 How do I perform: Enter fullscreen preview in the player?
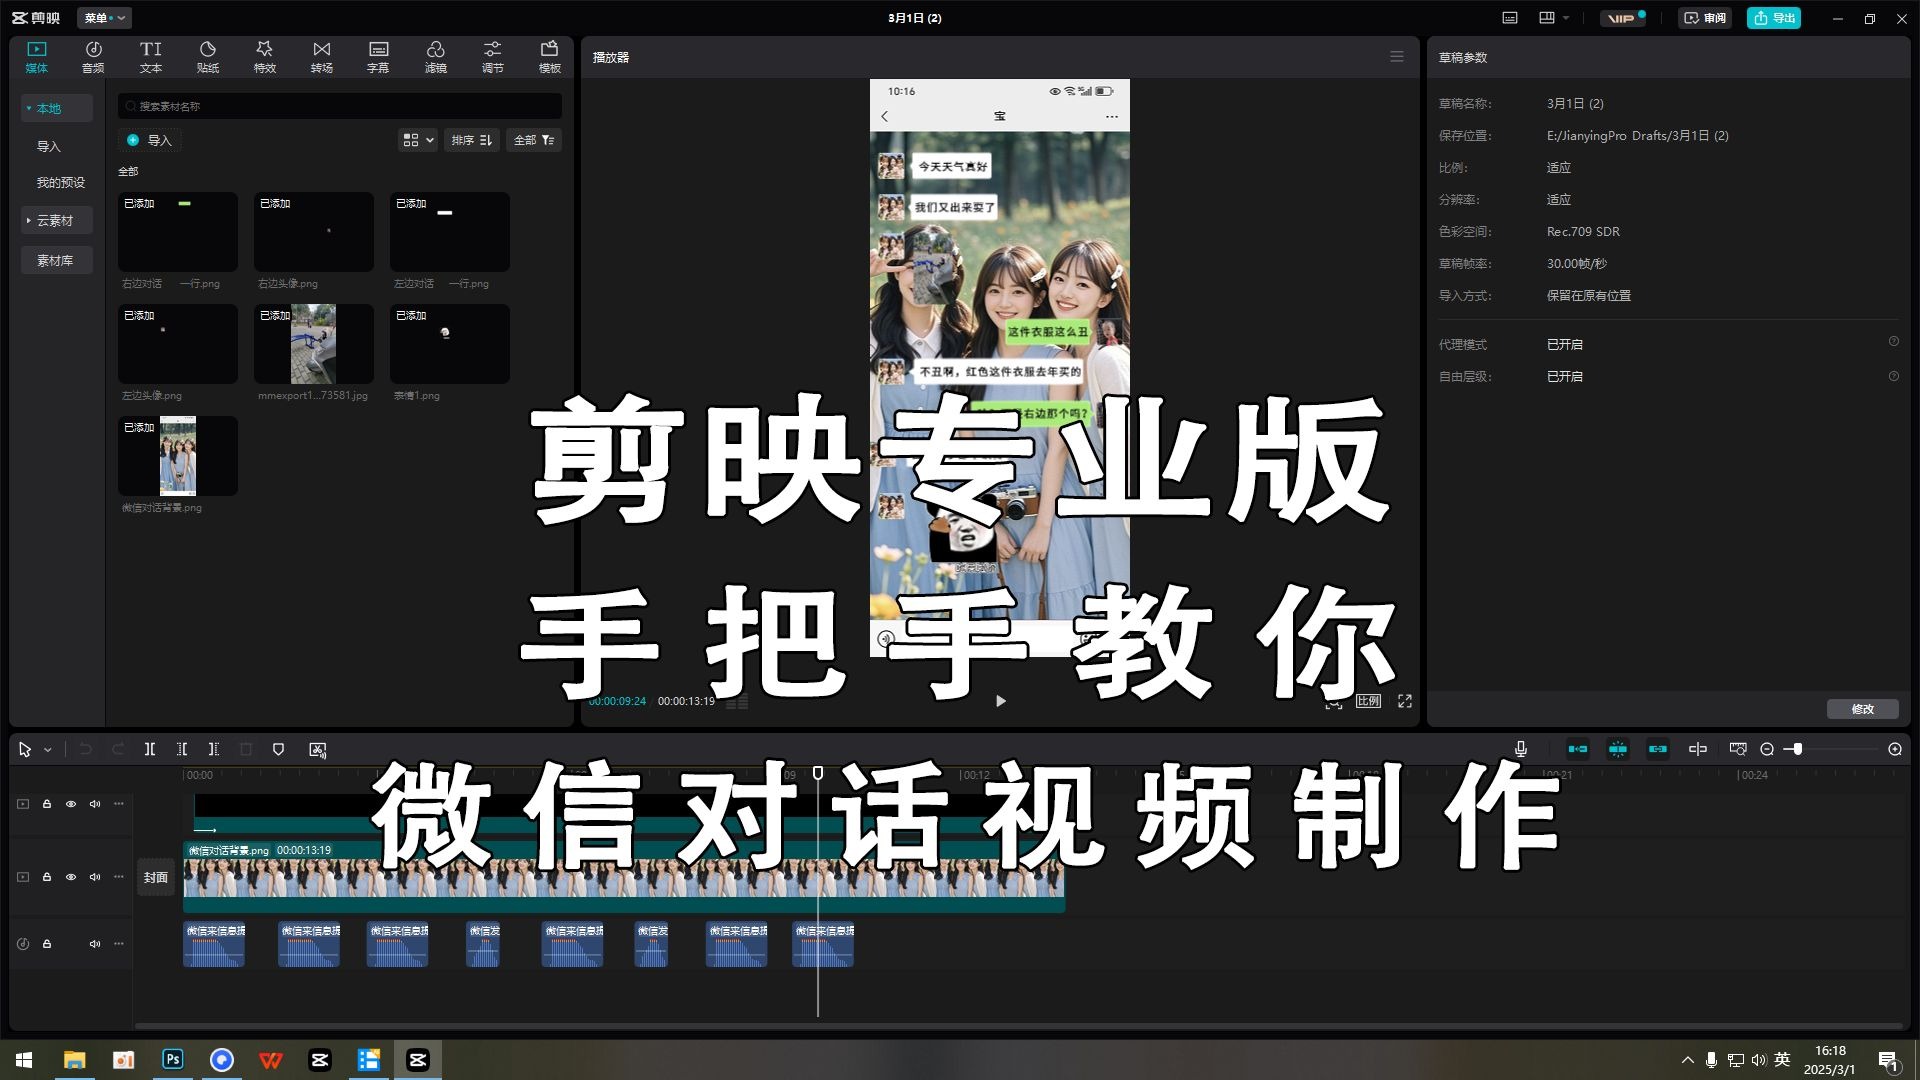click(1405, 701)
